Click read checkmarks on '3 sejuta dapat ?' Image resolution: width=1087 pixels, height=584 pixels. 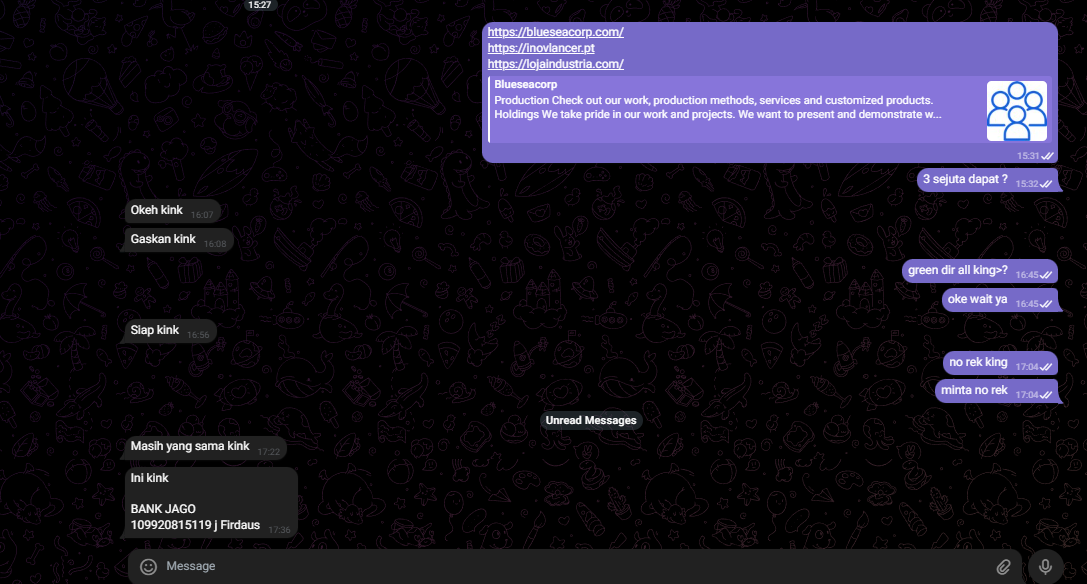[1047, 184]
